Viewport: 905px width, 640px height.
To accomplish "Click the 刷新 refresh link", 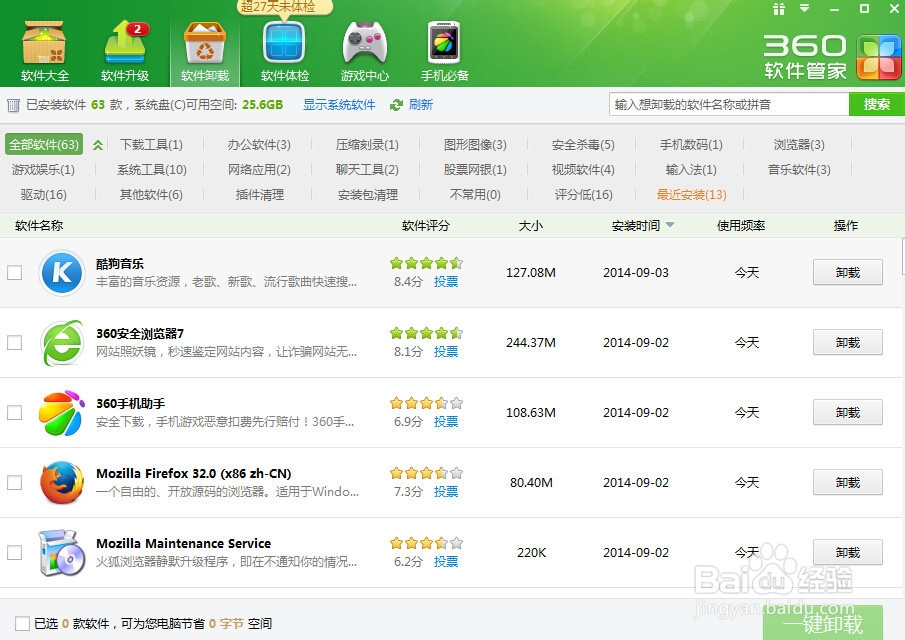I will pos(421,105).
